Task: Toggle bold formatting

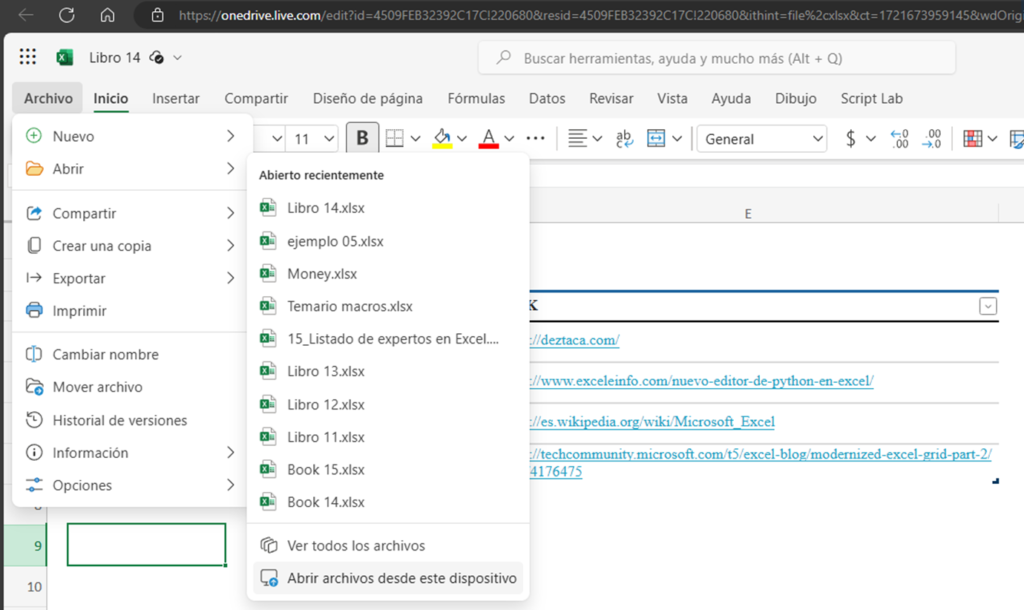Action: (362, 138)
